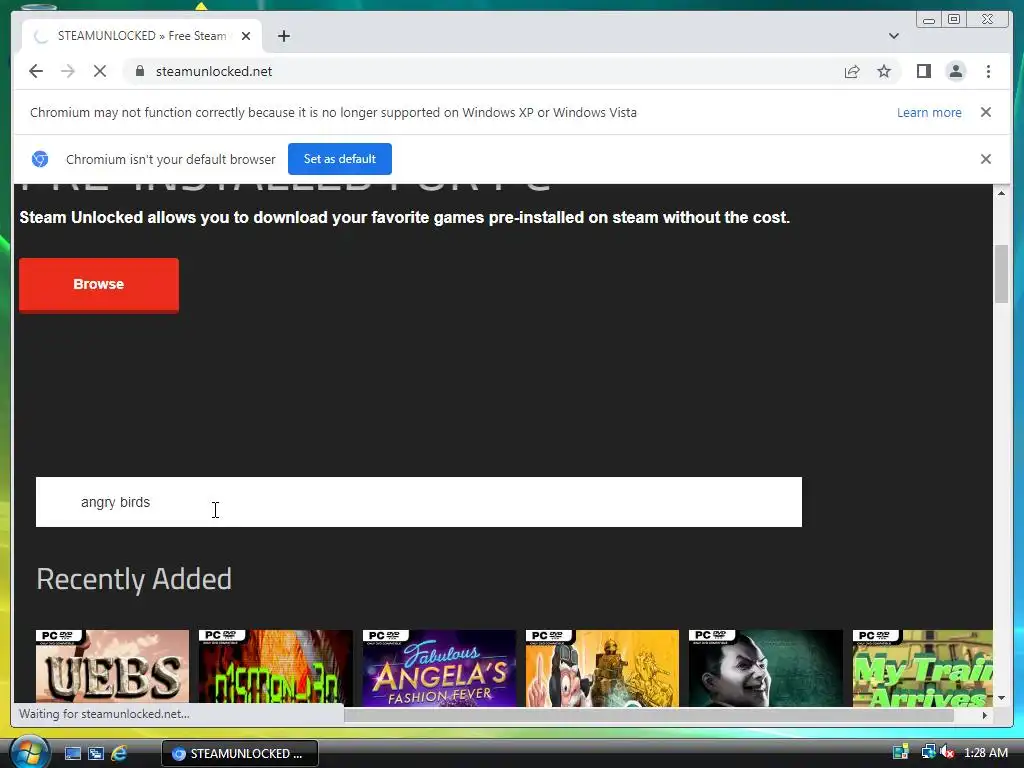Stop loading the page
This screenshot has height=768, width=1024.
[100, 71]
